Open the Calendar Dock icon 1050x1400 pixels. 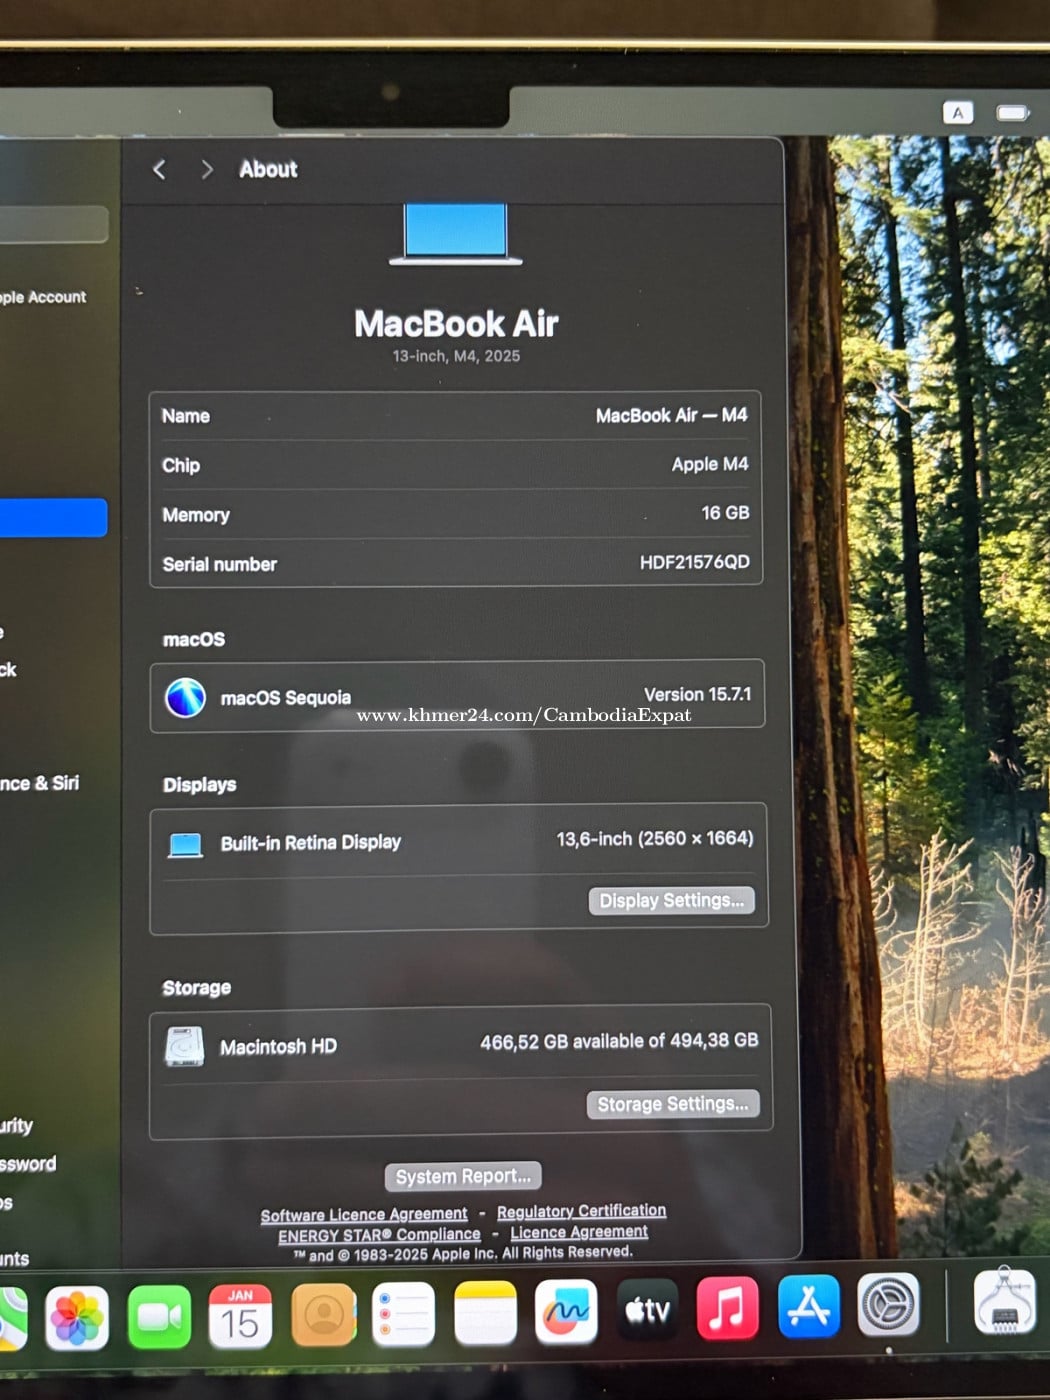240,1317
